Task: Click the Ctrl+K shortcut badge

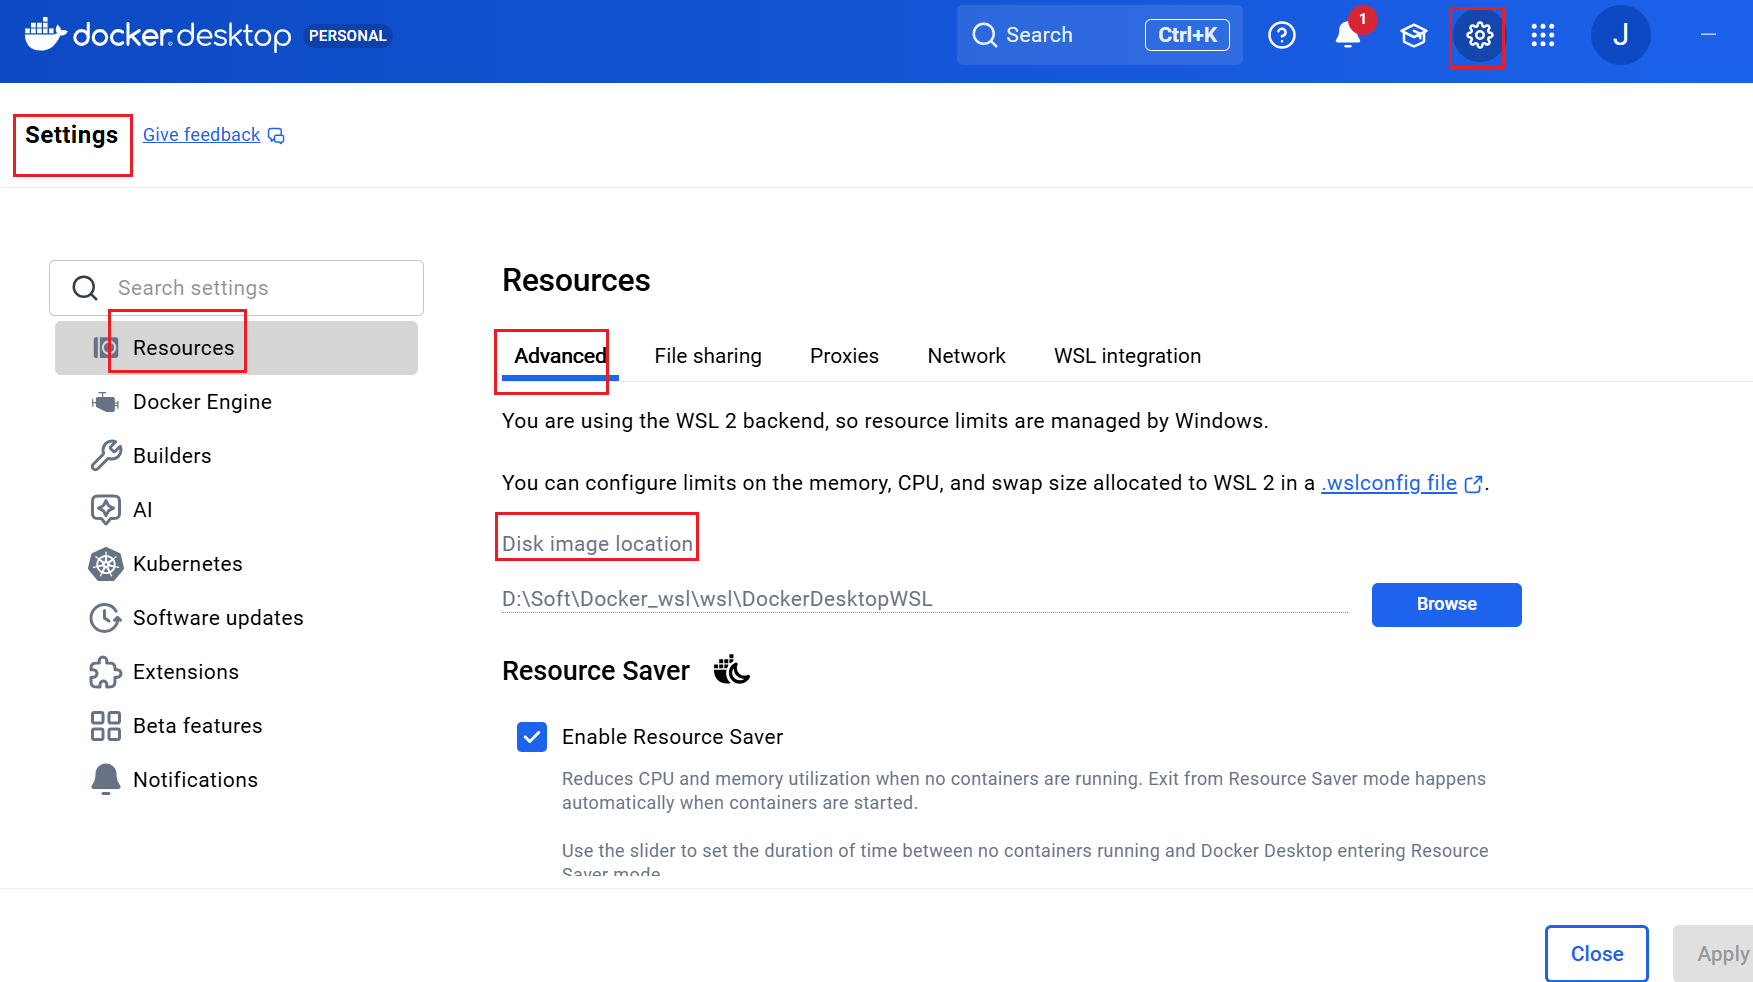Action: point(1187,35)
